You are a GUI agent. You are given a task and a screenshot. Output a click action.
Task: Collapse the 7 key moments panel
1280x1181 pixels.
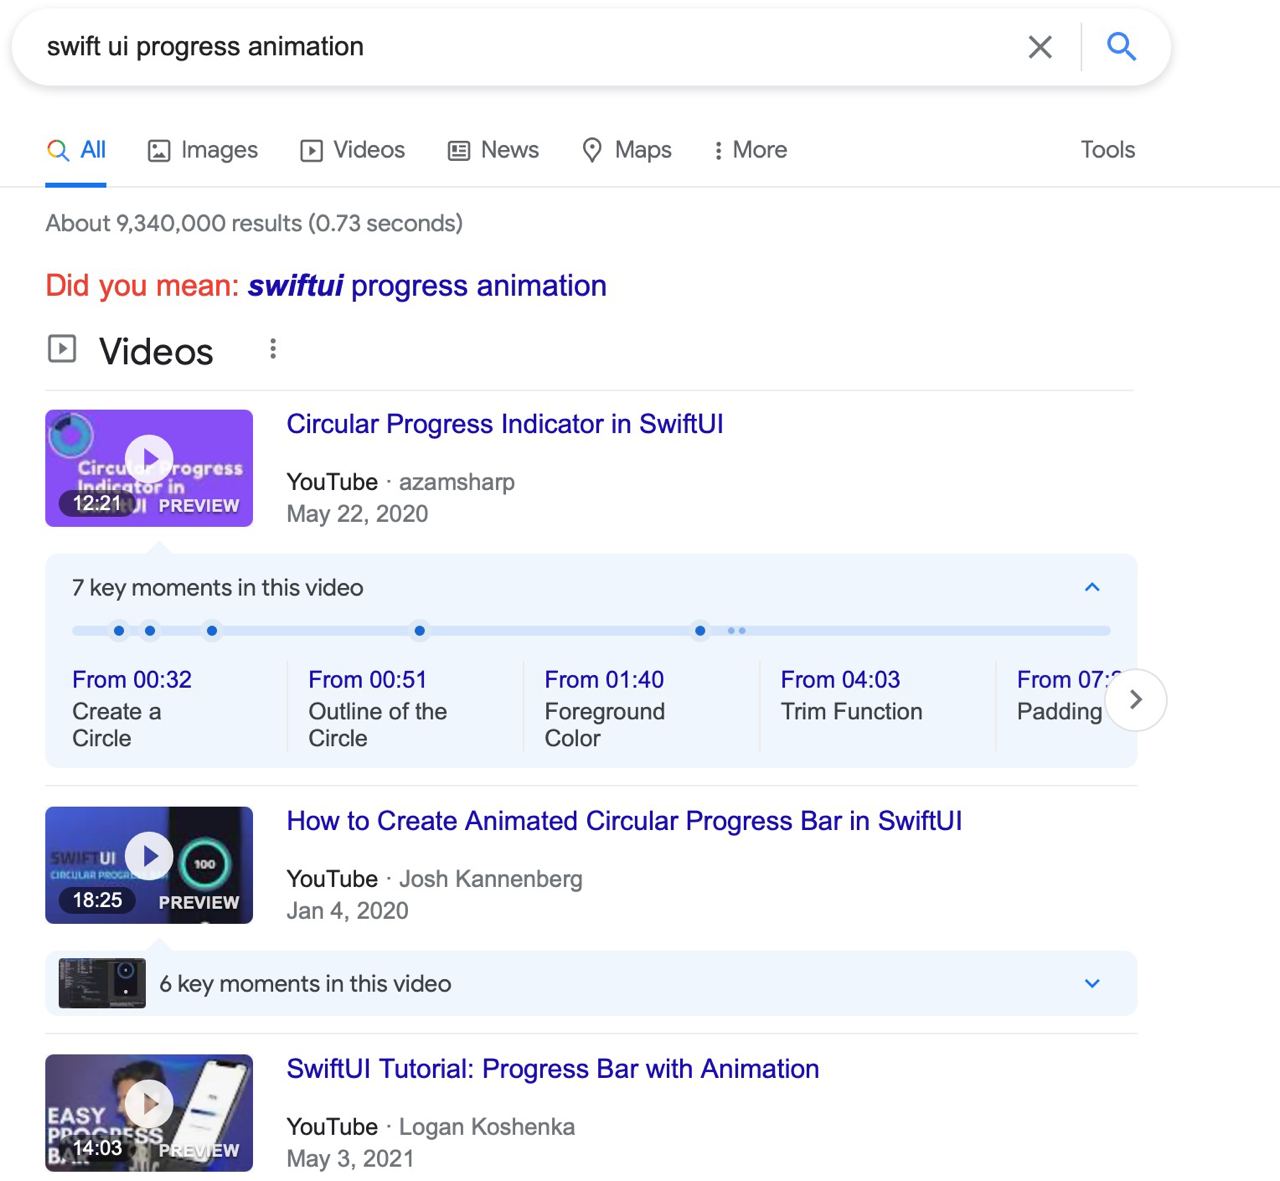click(1092, 587)
